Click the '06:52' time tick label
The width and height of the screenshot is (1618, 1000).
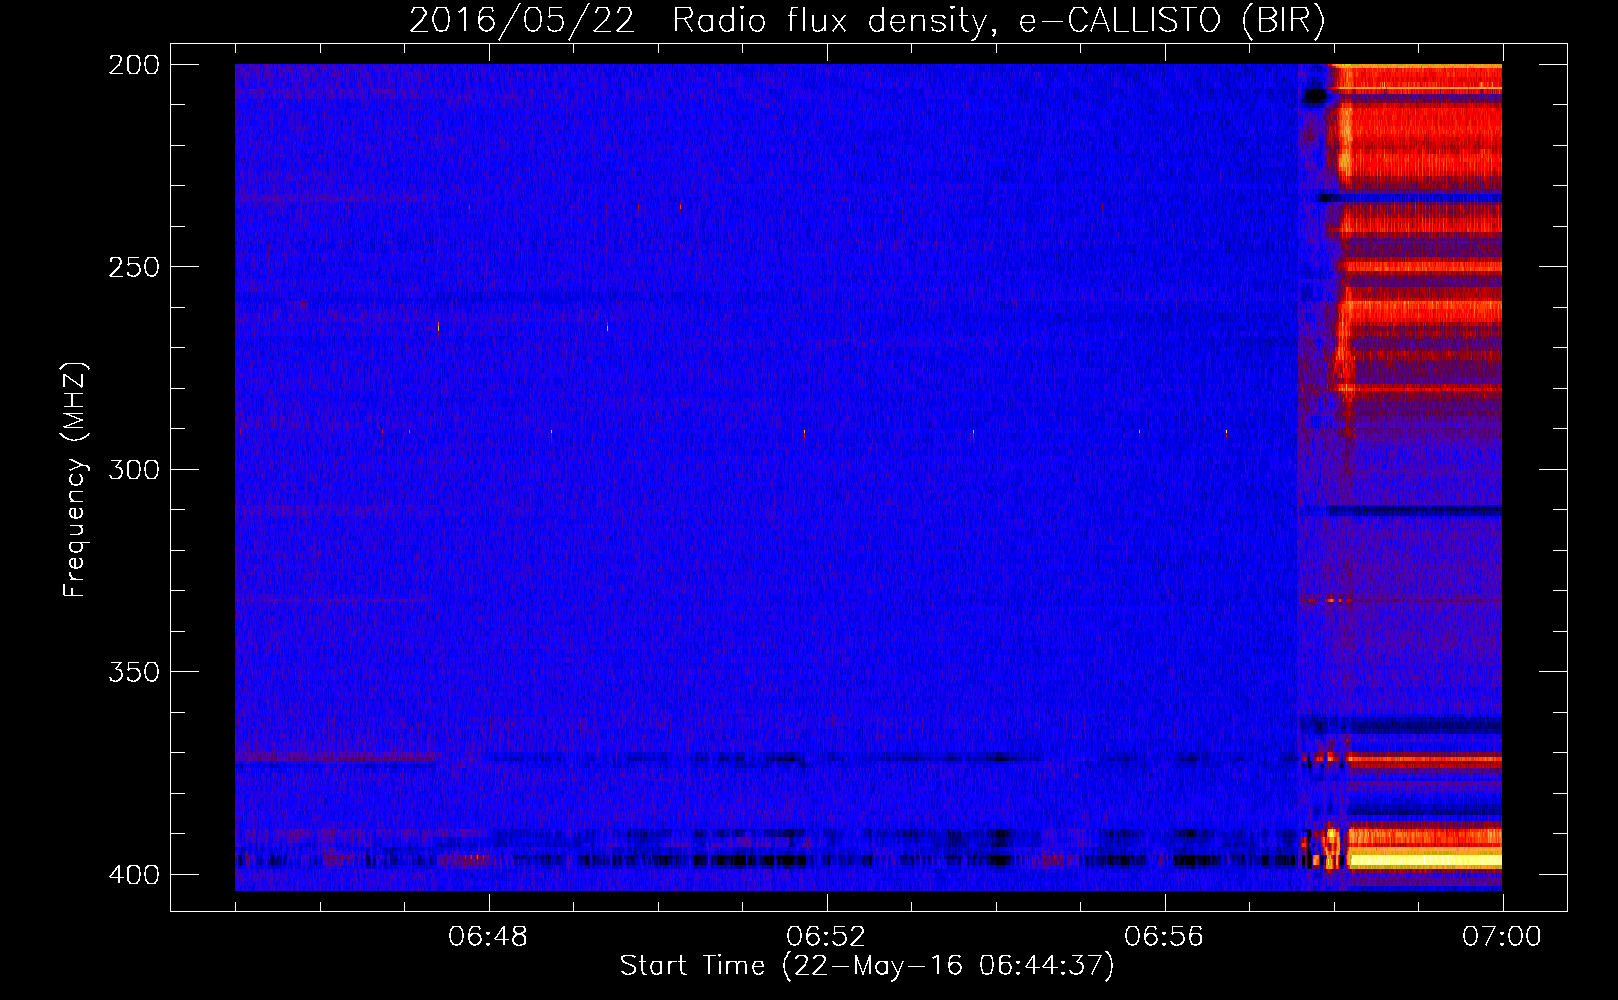pyautogui.click(x=826, y=937)
